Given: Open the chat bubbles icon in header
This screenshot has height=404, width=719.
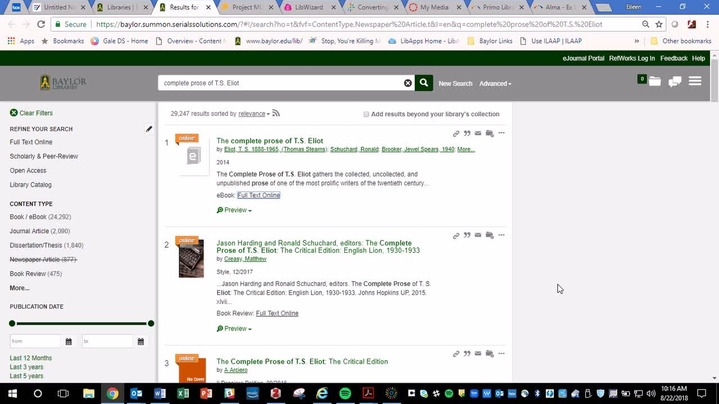Looking at the screenshot, I should [675, 82].
